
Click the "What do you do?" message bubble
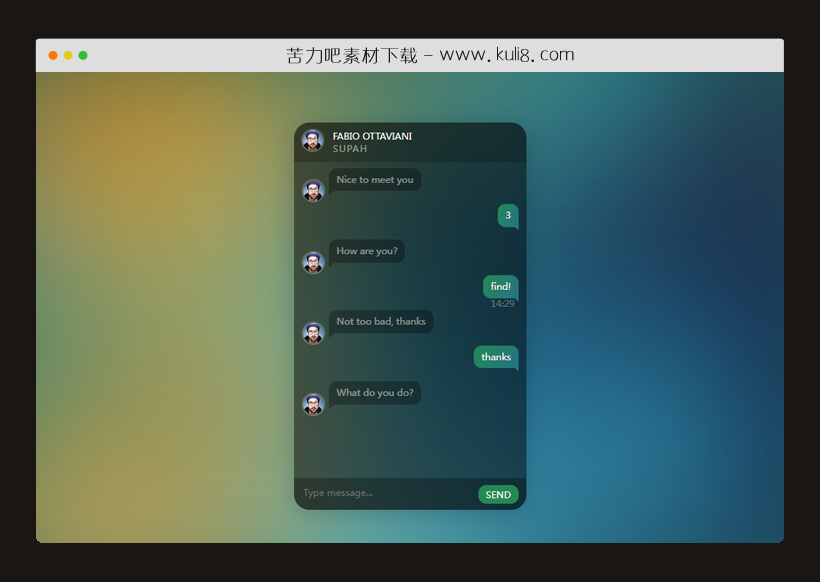tap(375, 393)
